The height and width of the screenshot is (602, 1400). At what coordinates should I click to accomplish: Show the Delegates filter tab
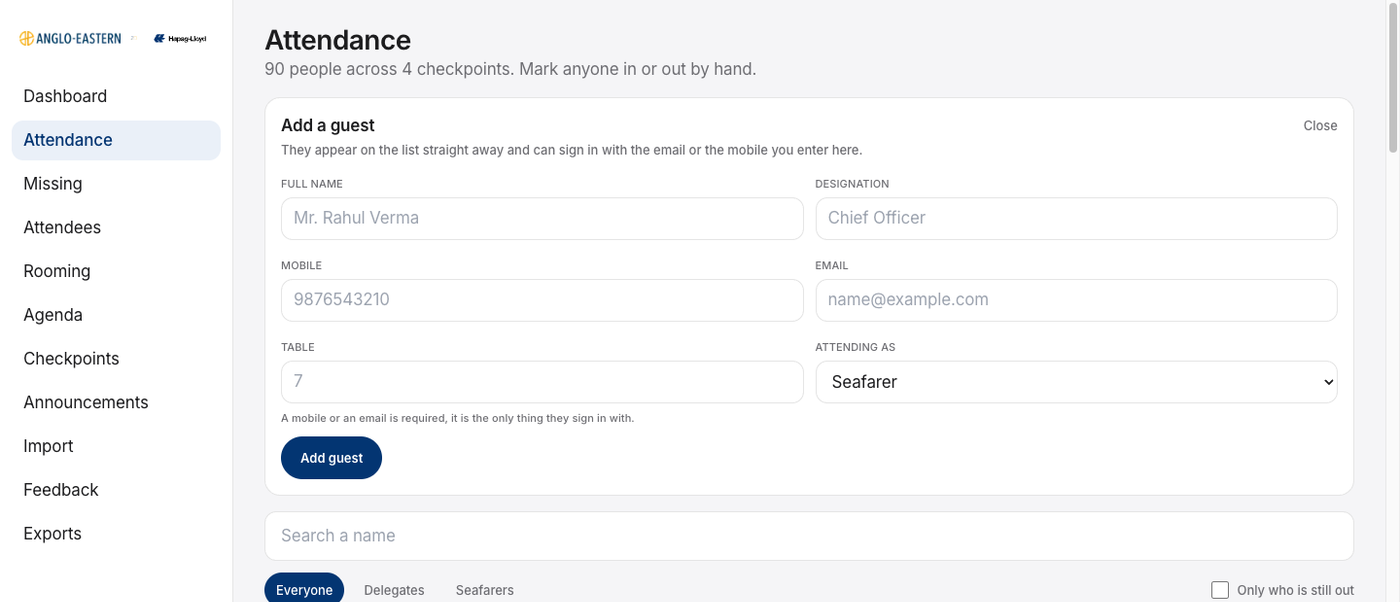click(394, 590)
